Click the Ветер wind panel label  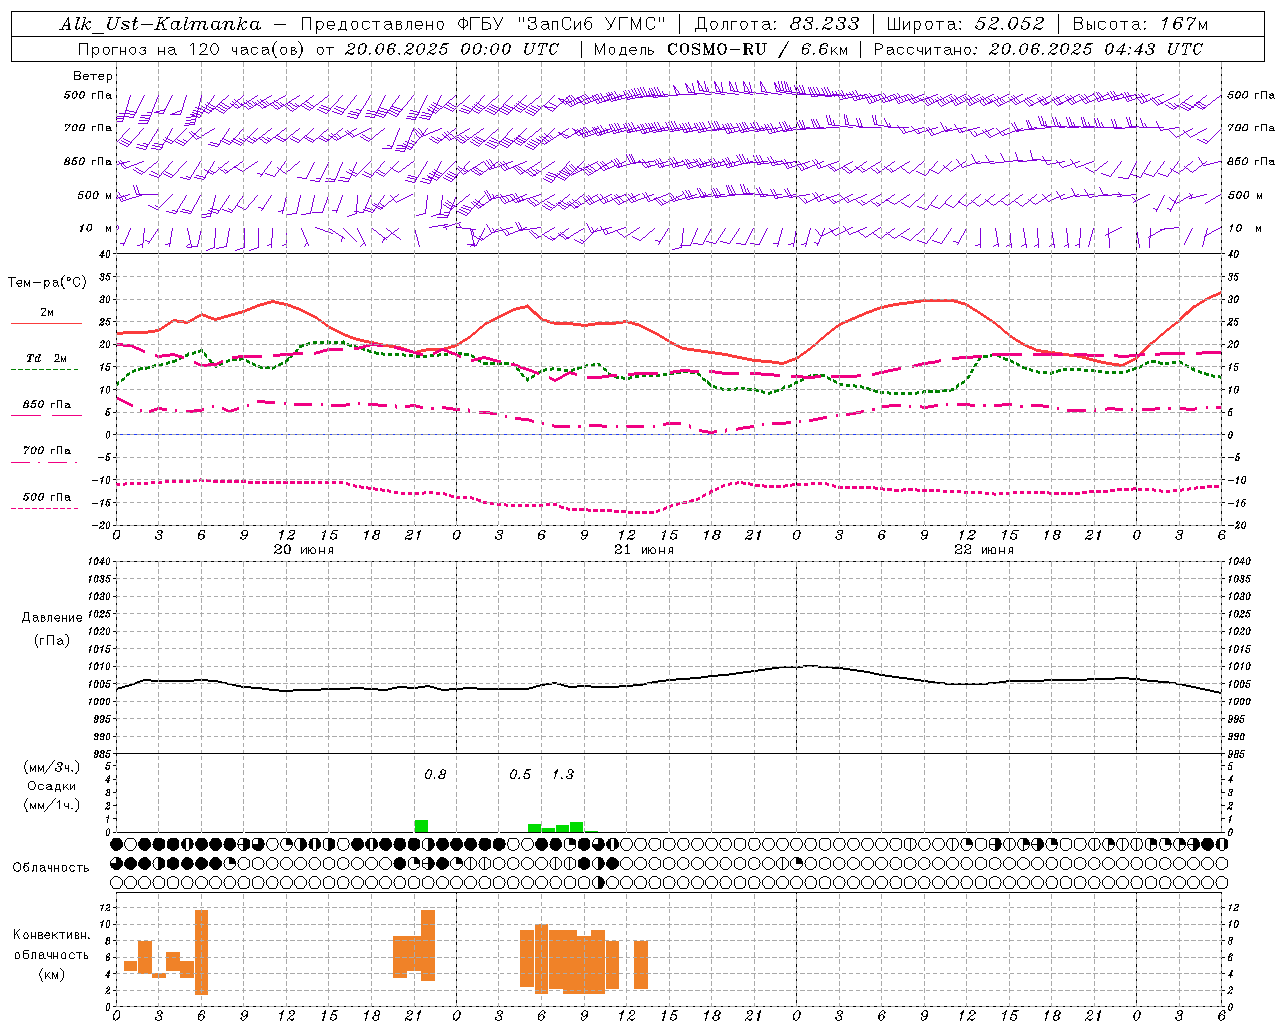(93, 76)
